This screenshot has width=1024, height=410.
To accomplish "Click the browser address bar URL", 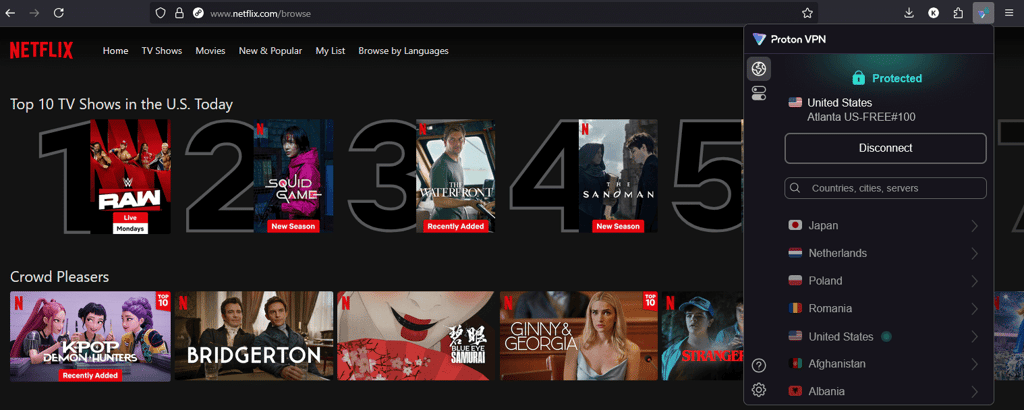I will click(260, 13).
